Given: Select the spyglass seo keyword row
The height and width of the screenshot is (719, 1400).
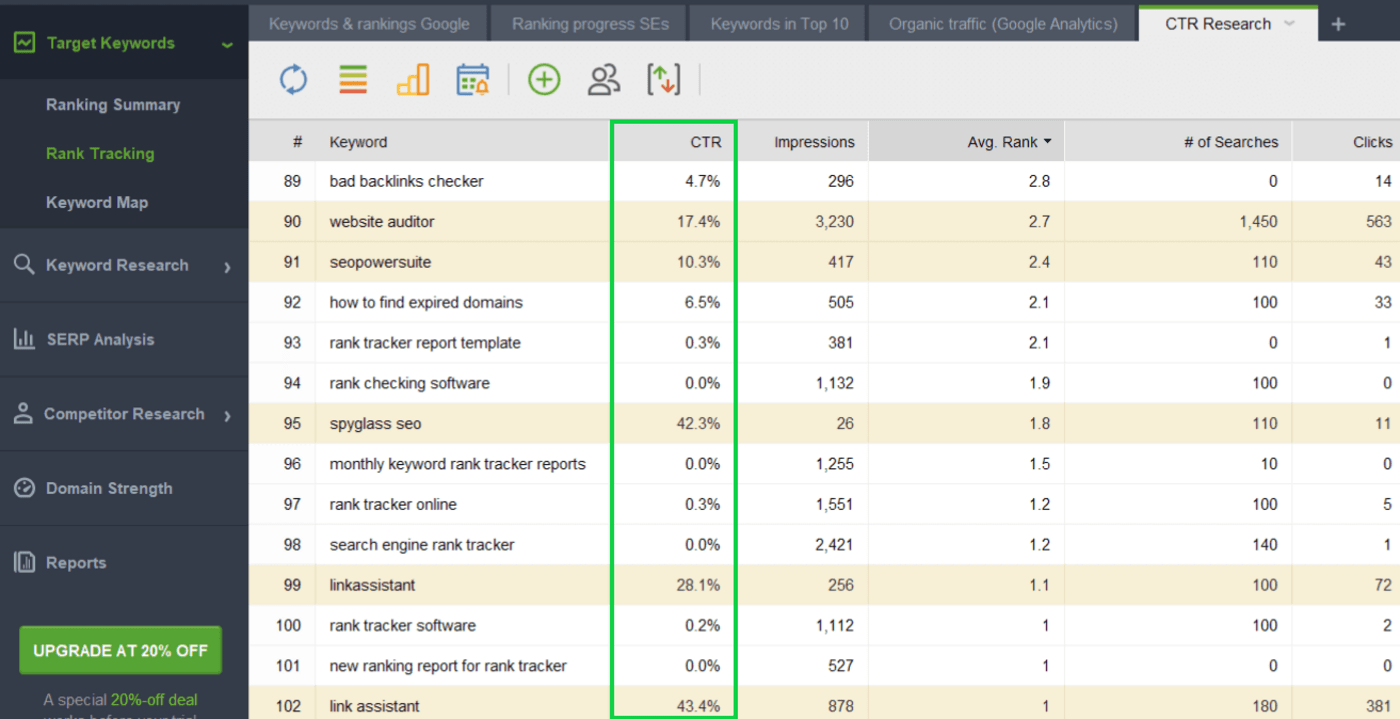Looking at the screenshot, I should (x=824, y=423).
